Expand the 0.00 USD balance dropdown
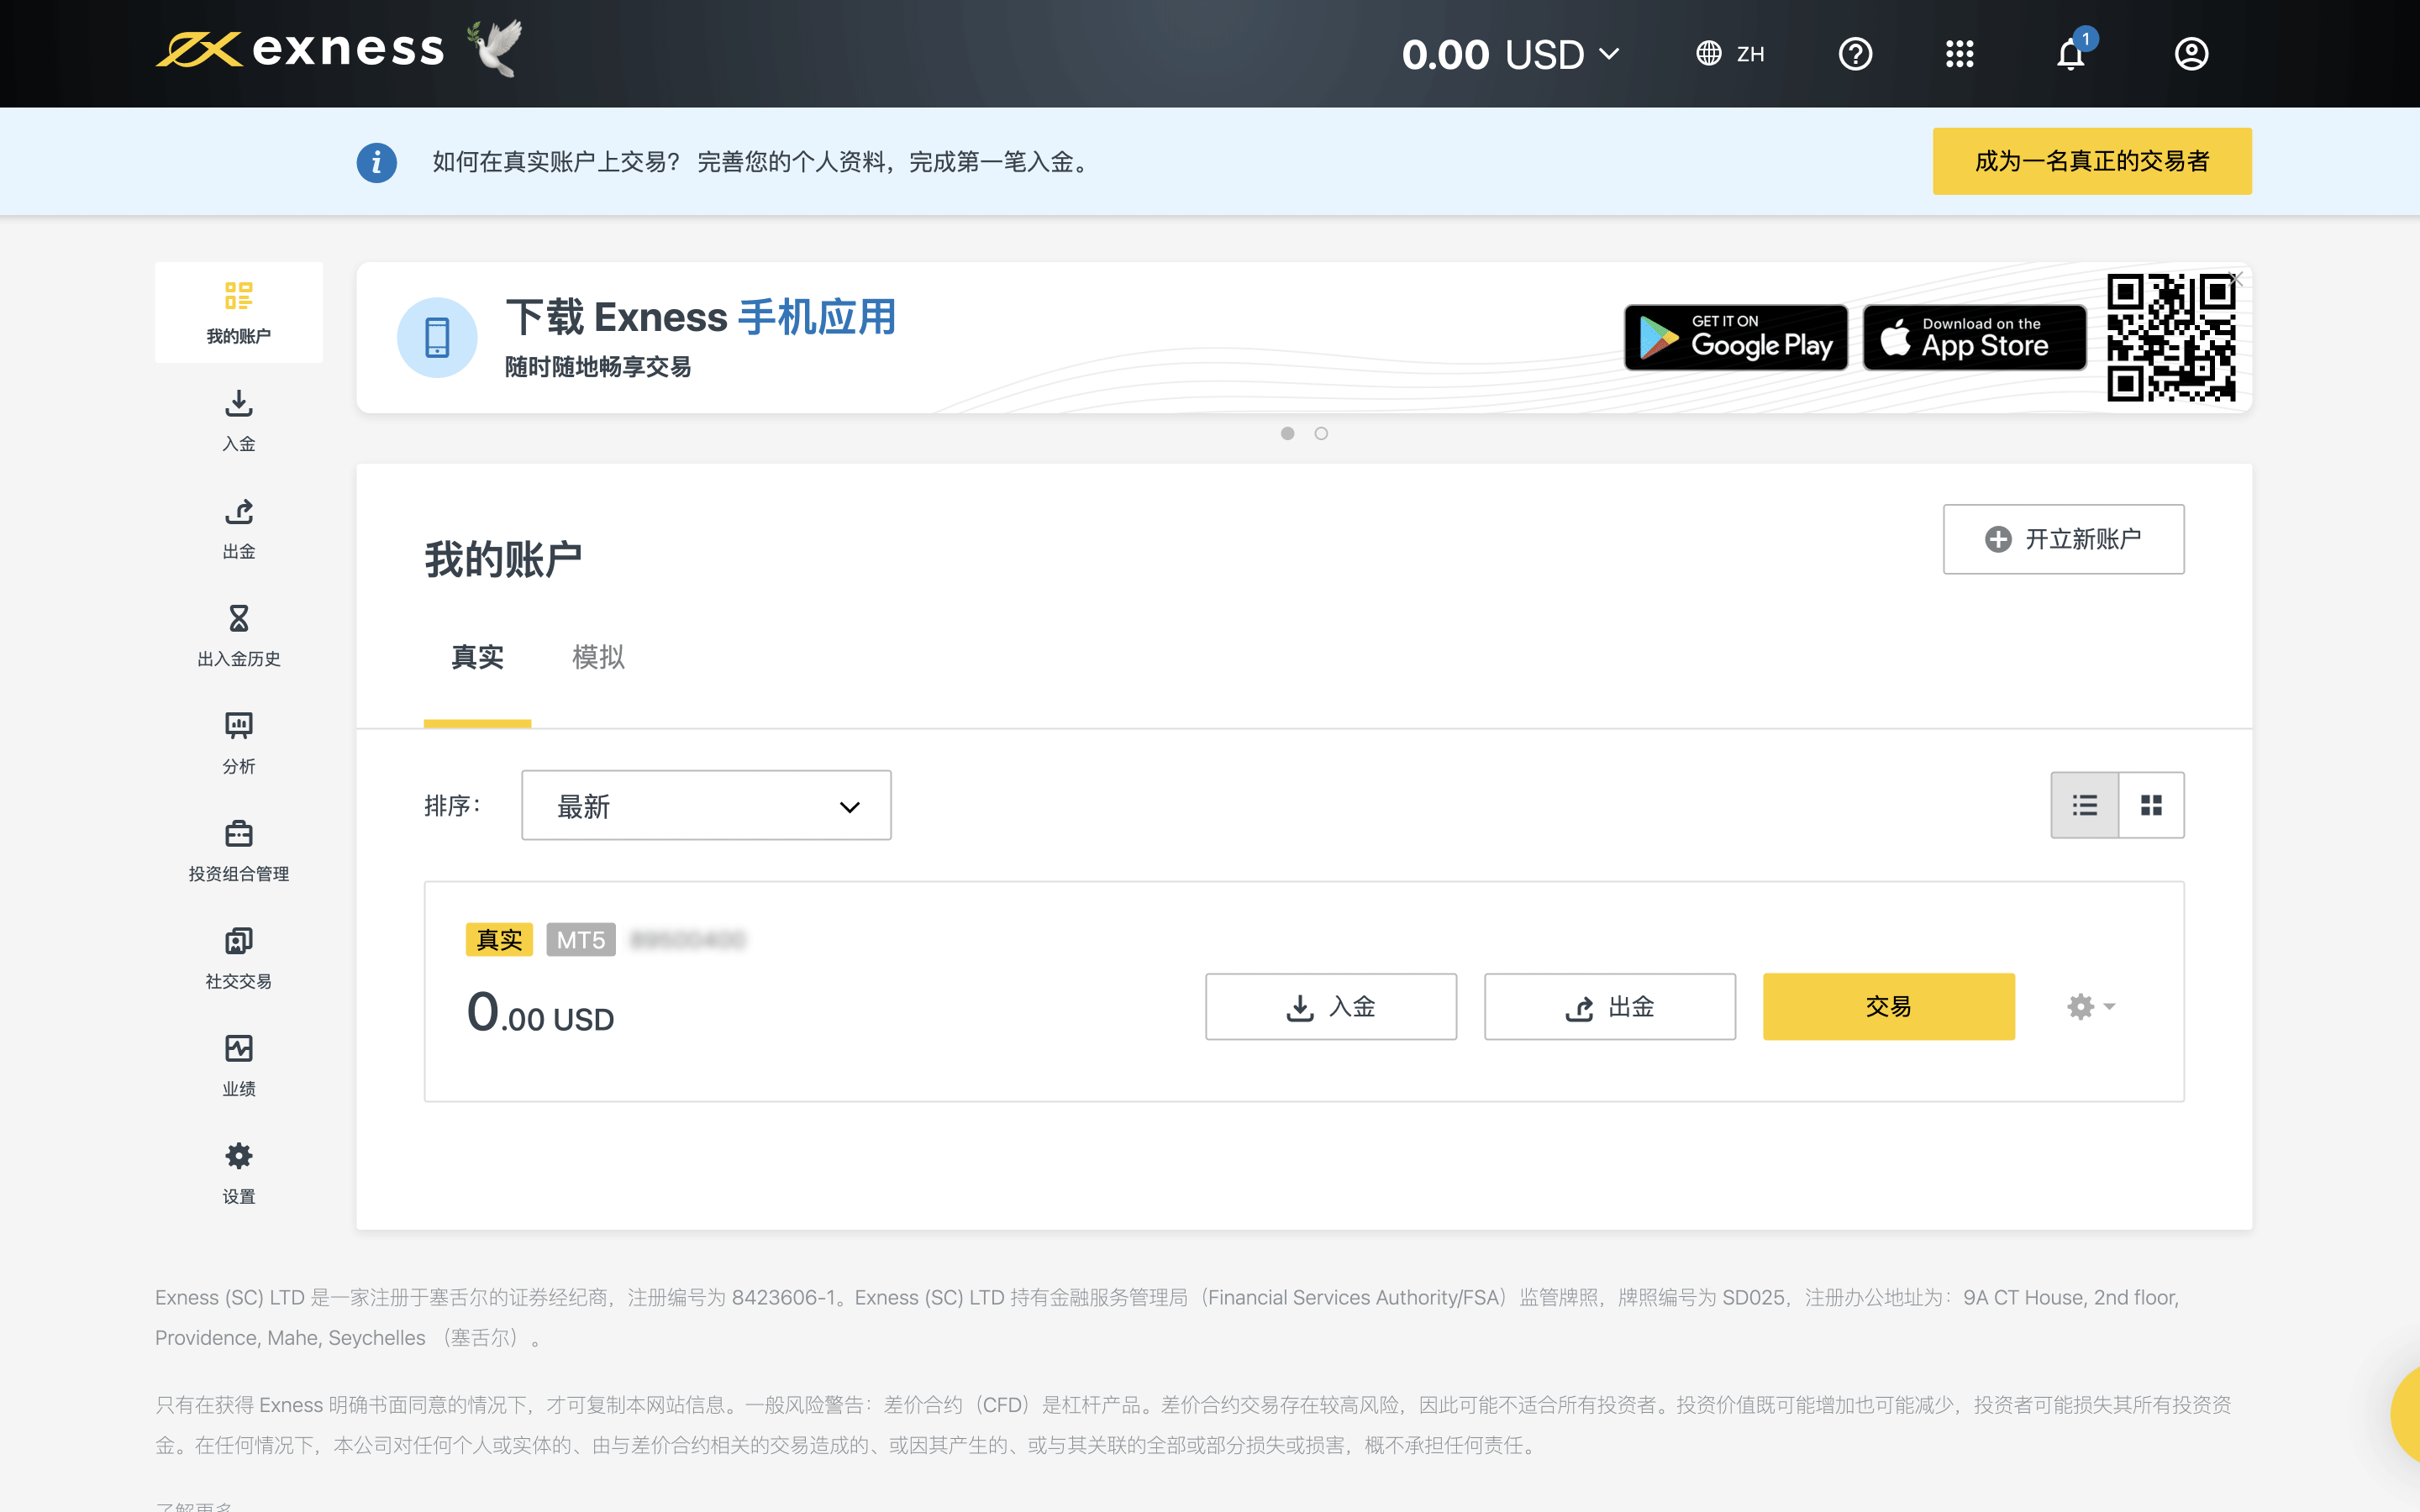 (x=1510, y=54)
